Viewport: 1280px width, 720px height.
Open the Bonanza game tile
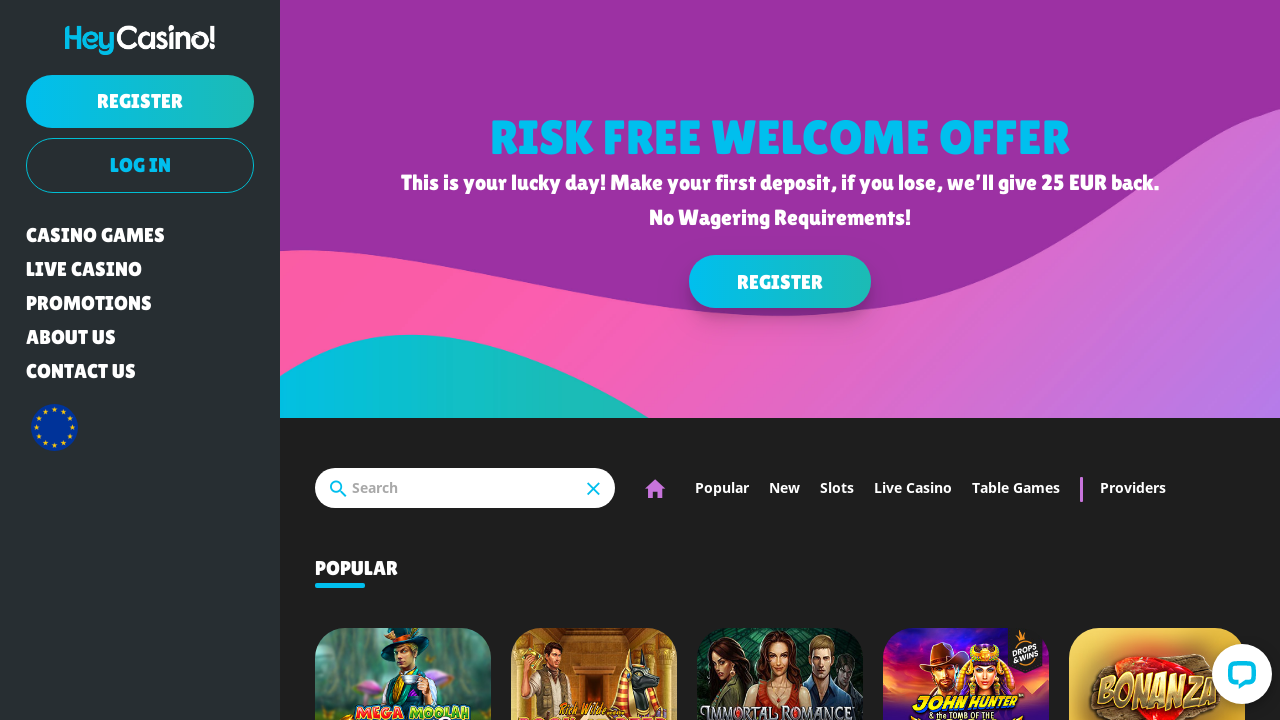(1157, 674)
